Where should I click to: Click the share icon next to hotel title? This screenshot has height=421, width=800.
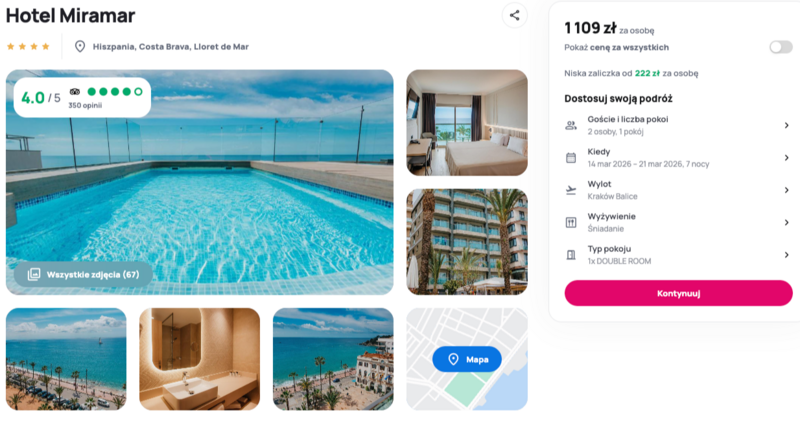click(x=514, y=15)
